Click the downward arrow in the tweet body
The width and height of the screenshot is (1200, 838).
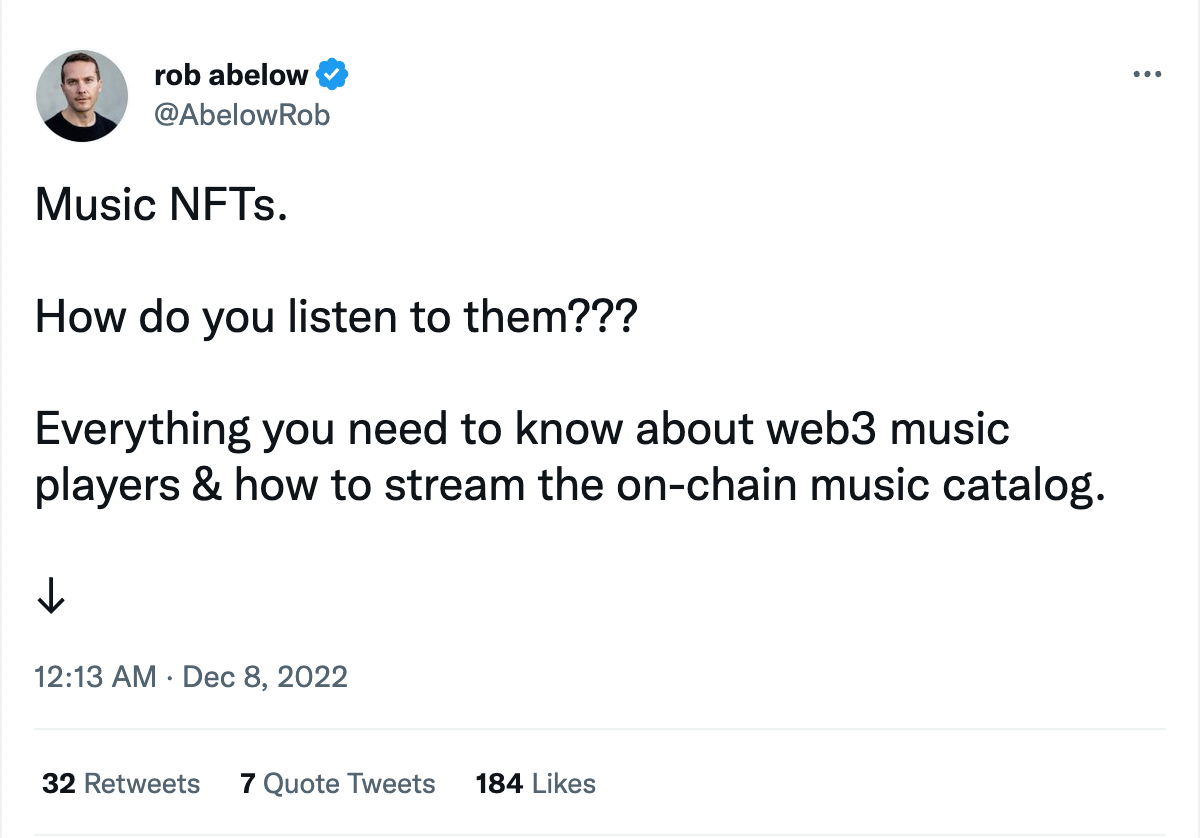(50, 596)
